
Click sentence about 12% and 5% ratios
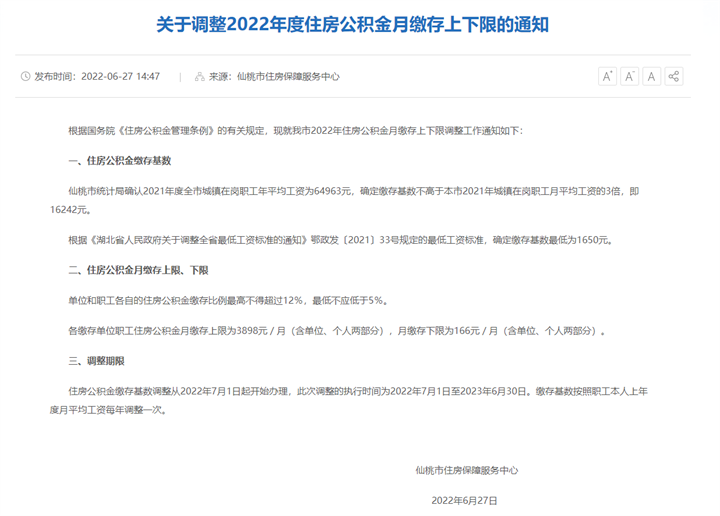(225, 300)
